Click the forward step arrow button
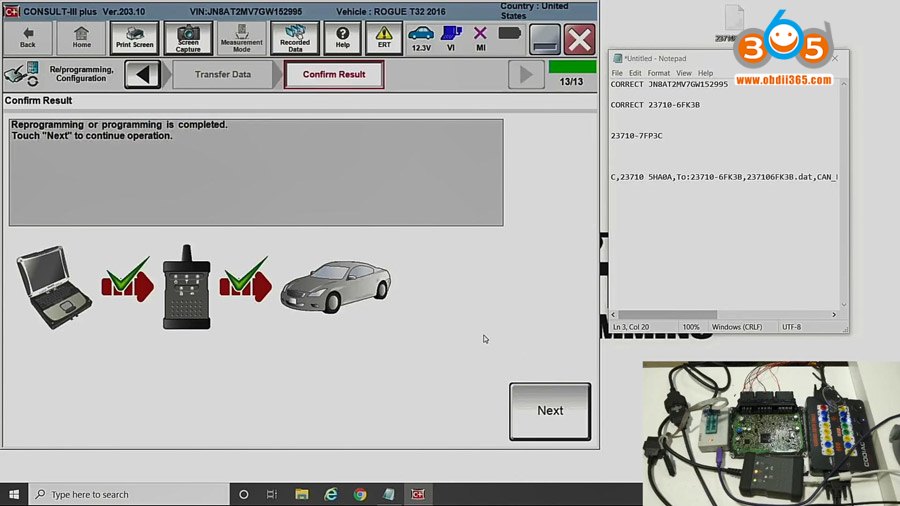The height and width of the screenshot is (506, 900). coord(526,75)
